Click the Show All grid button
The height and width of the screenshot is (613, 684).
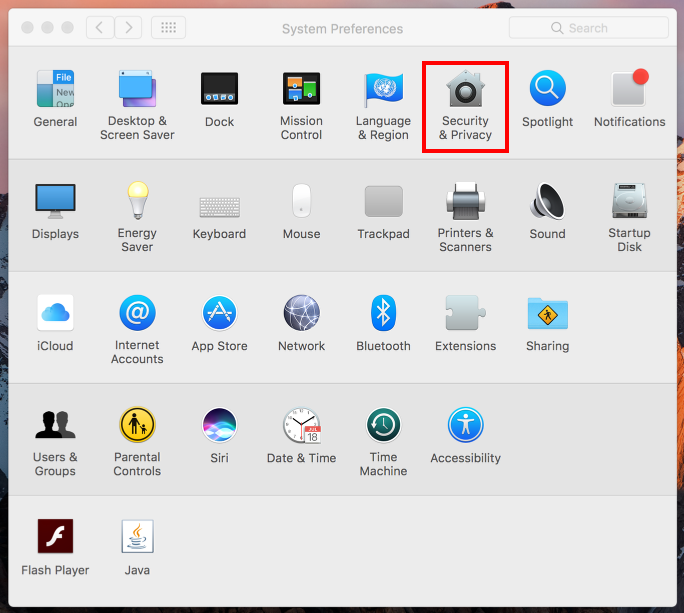(x=168, y=28)
